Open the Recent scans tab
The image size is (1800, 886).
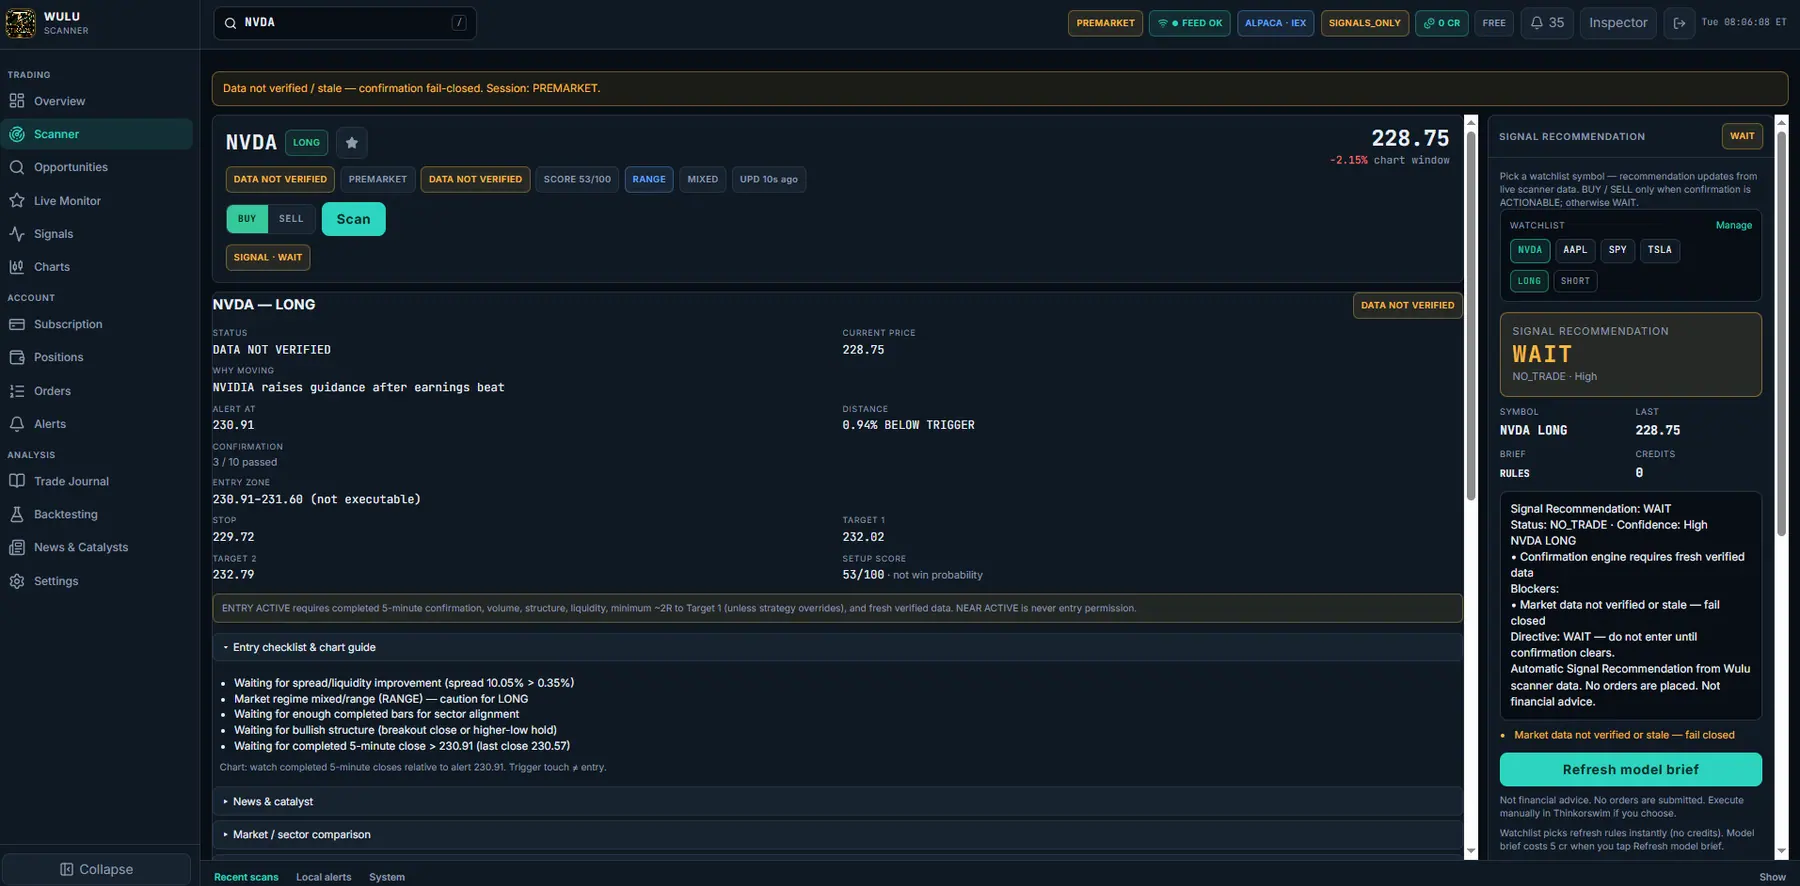tap(246, 877)
